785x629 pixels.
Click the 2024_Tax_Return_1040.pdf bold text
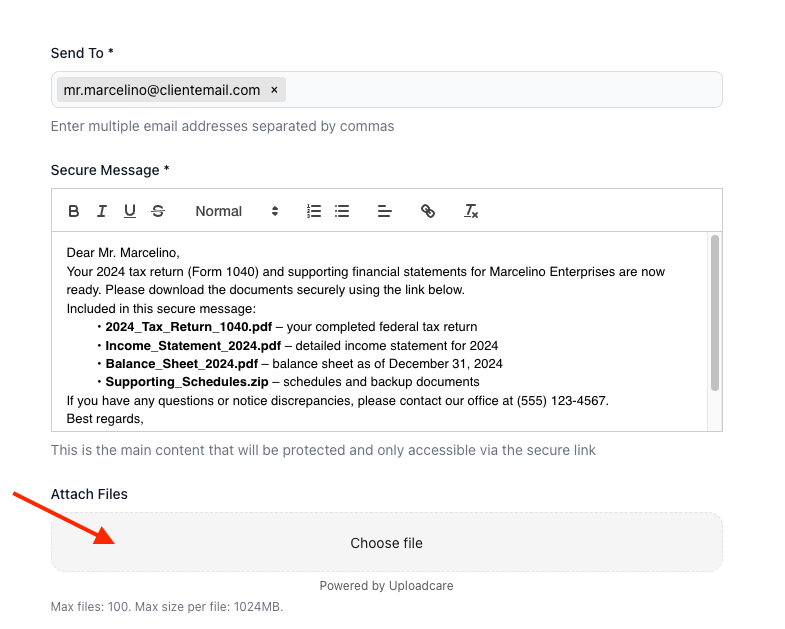188,327
